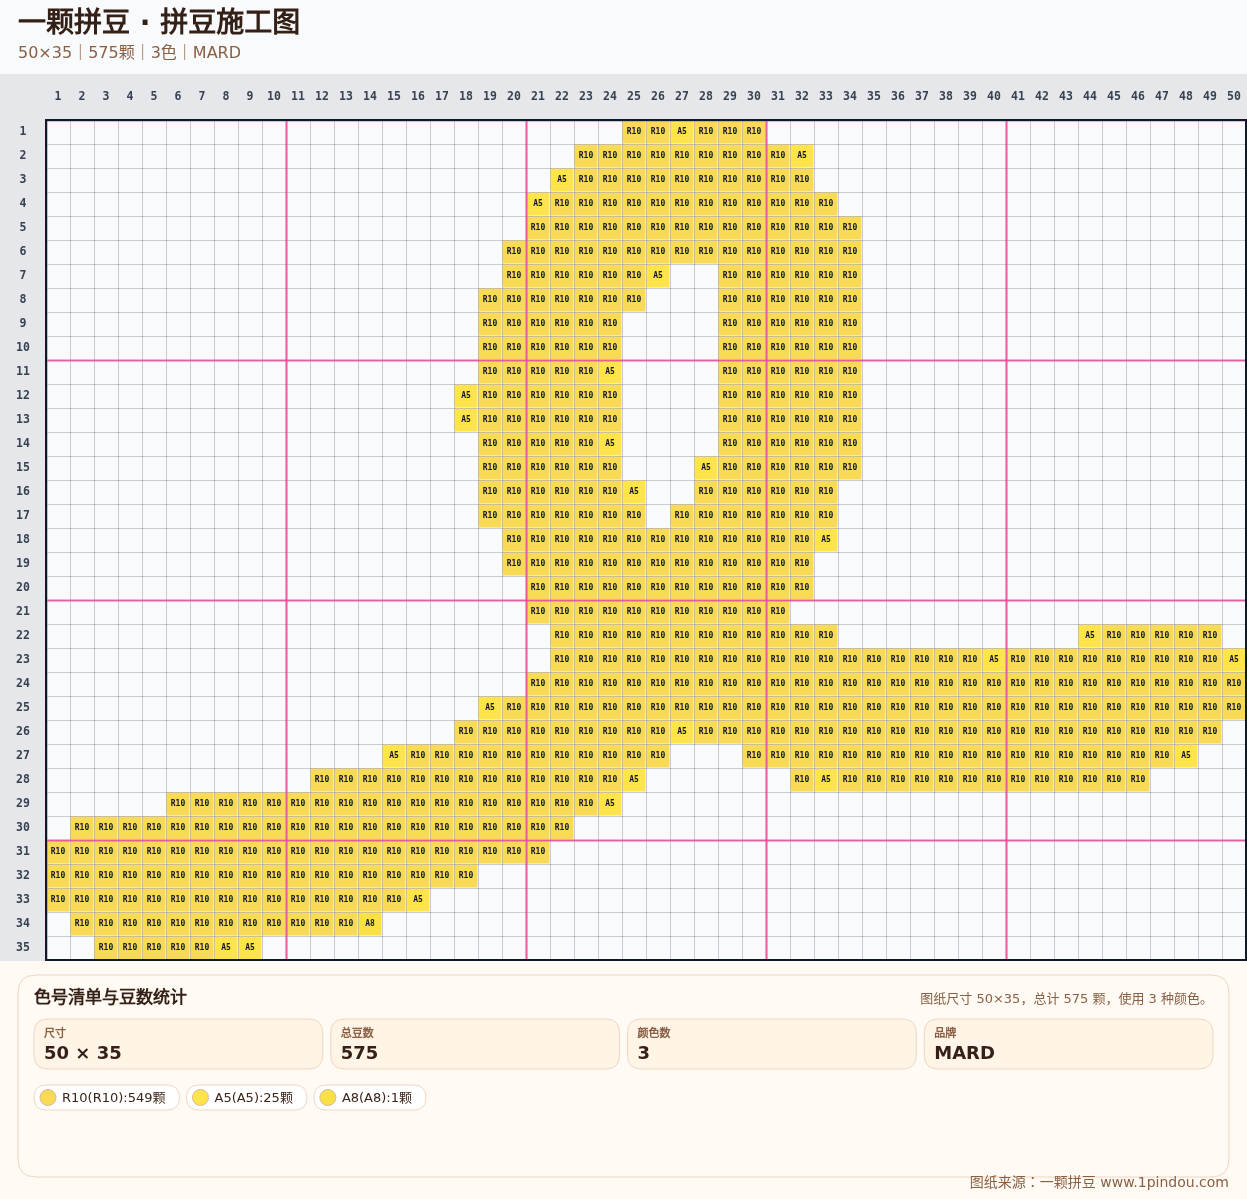Click column header number 14
Screen dimensions: 1247x1199
(x=370, y=96)
